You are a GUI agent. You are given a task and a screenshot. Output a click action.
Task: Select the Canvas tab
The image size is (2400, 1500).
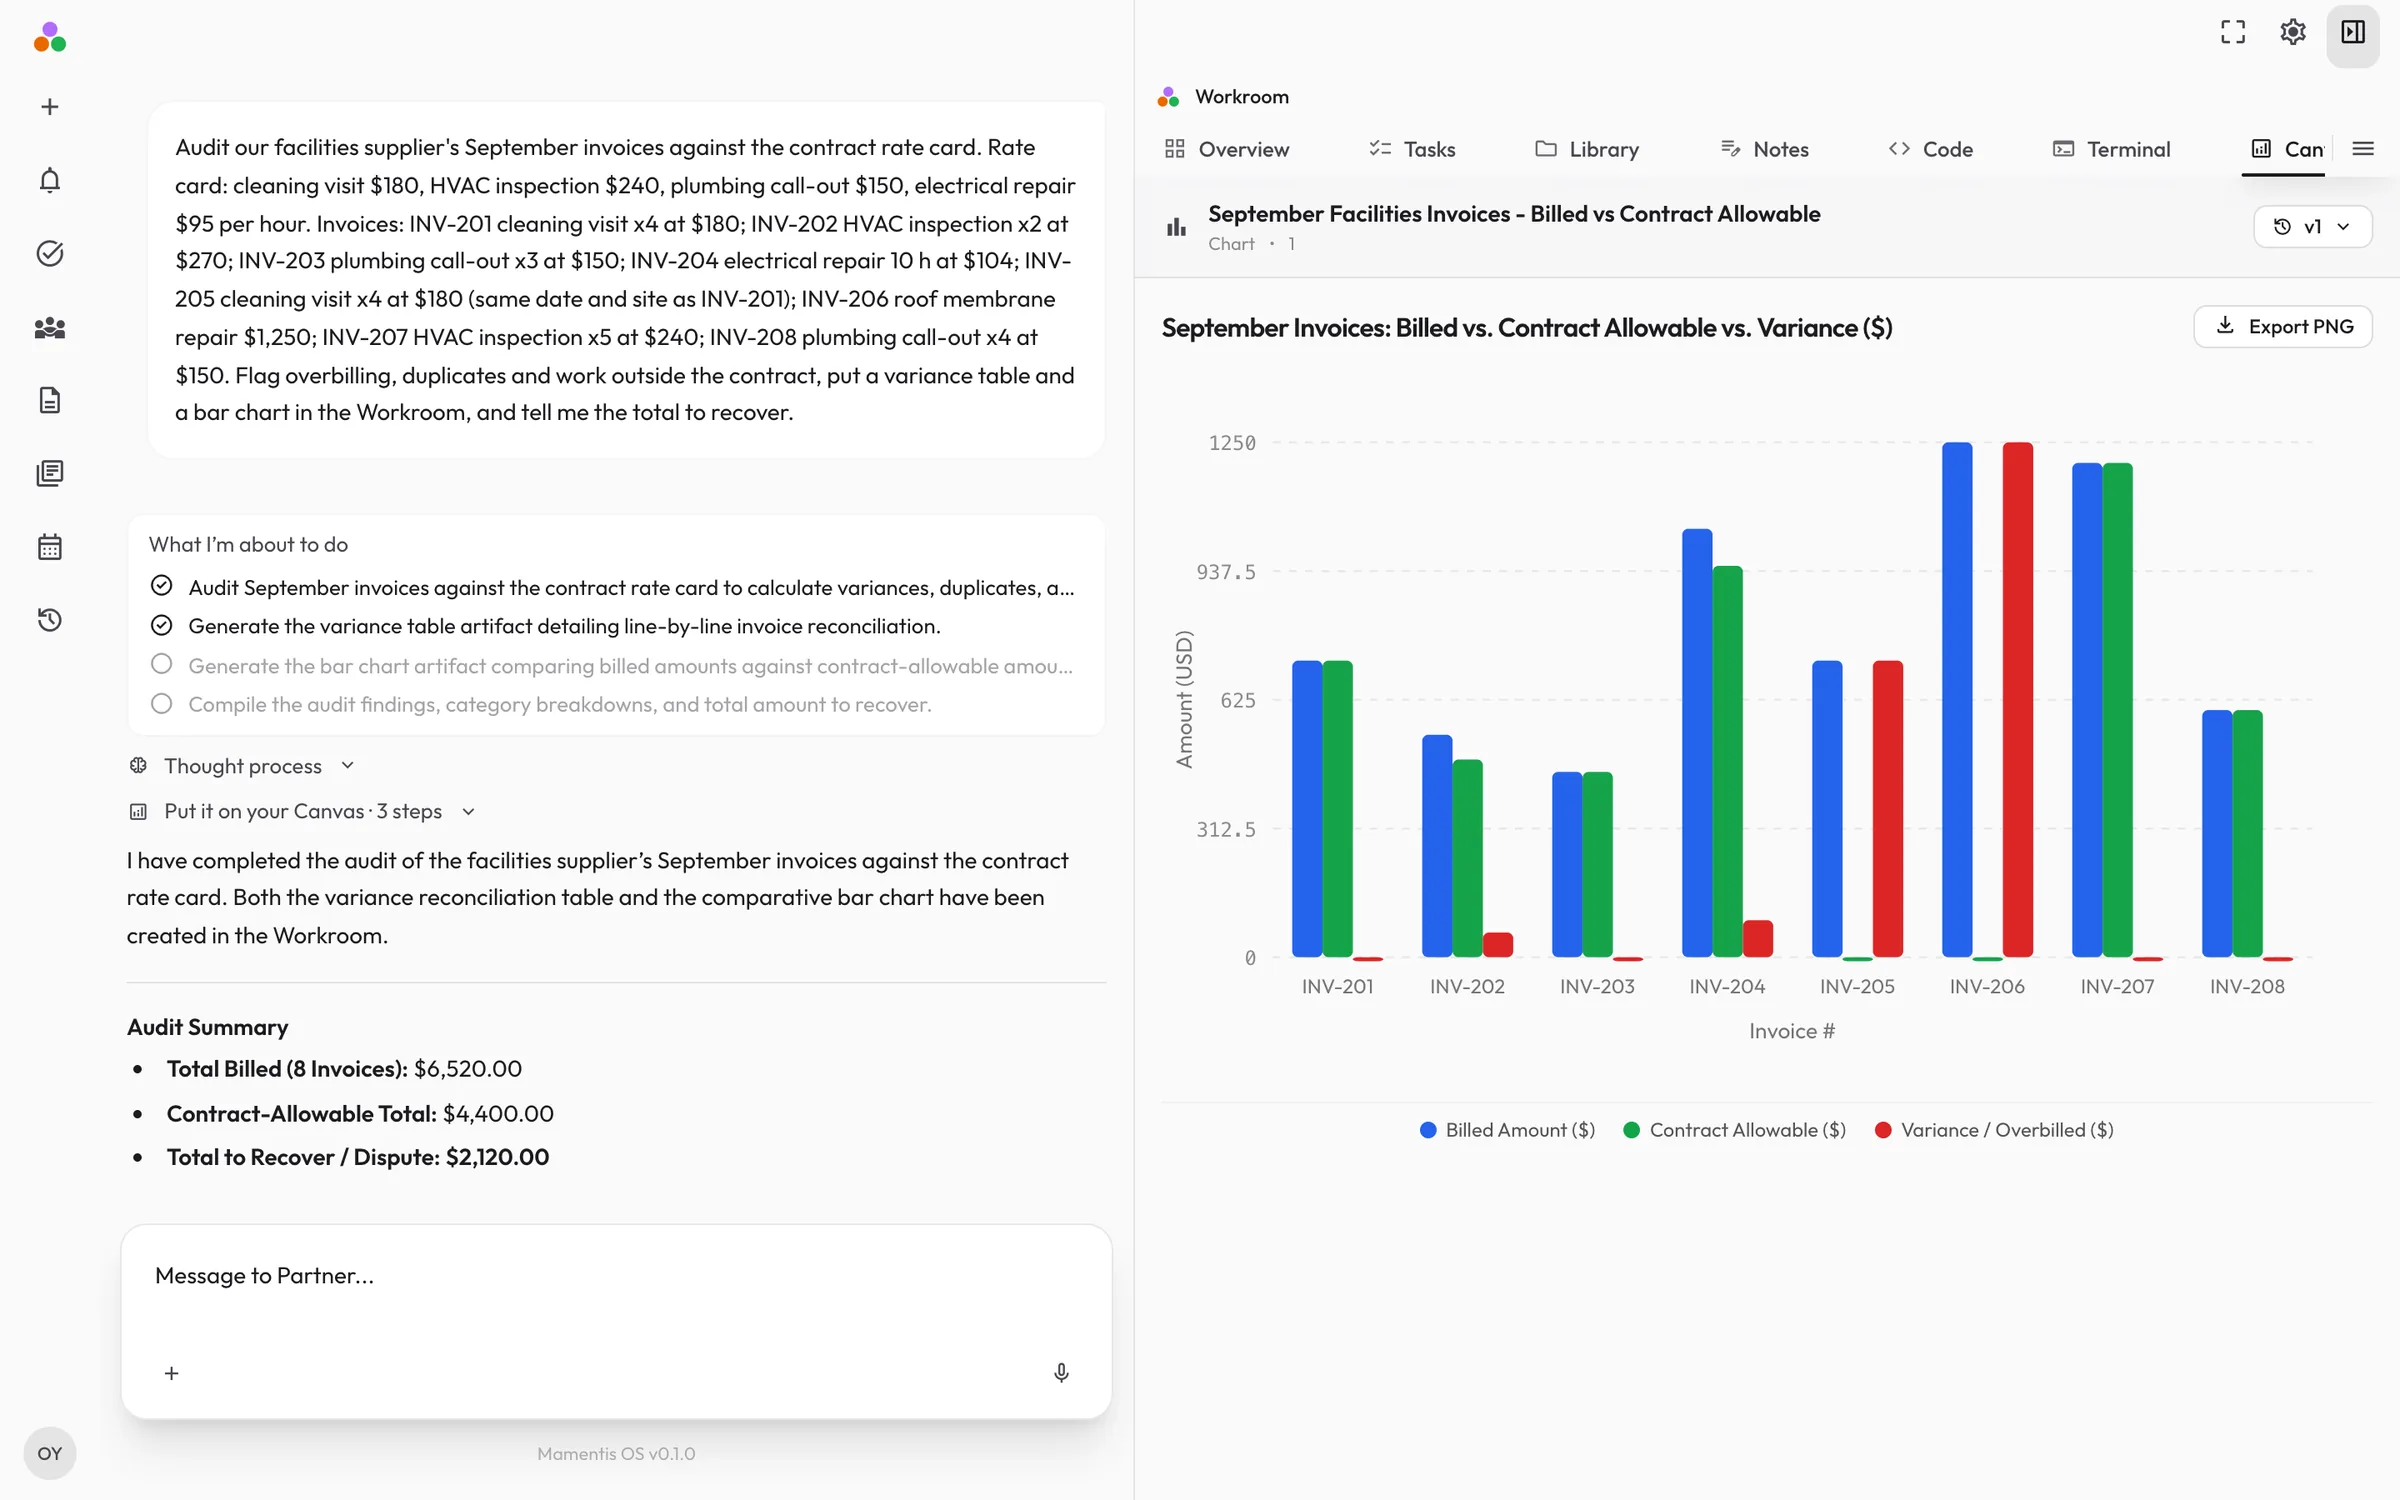click(x=2286, y=149)
